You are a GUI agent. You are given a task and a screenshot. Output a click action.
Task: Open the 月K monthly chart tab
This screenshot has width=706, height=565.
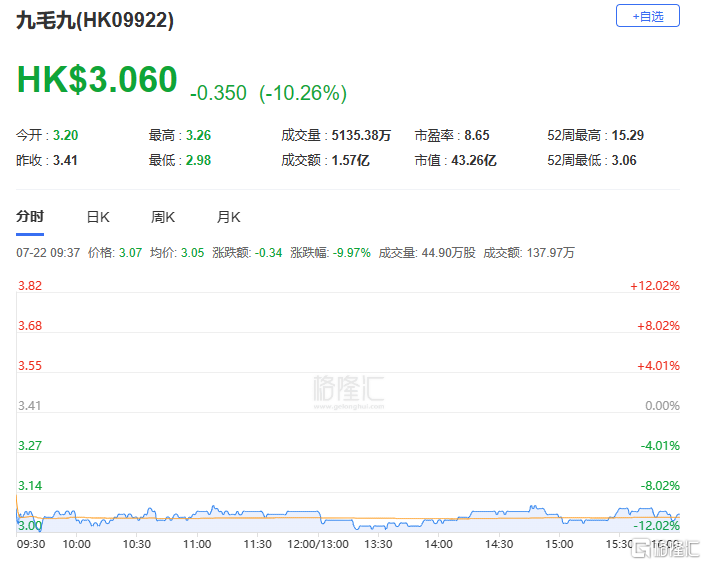tap(228, 217)
